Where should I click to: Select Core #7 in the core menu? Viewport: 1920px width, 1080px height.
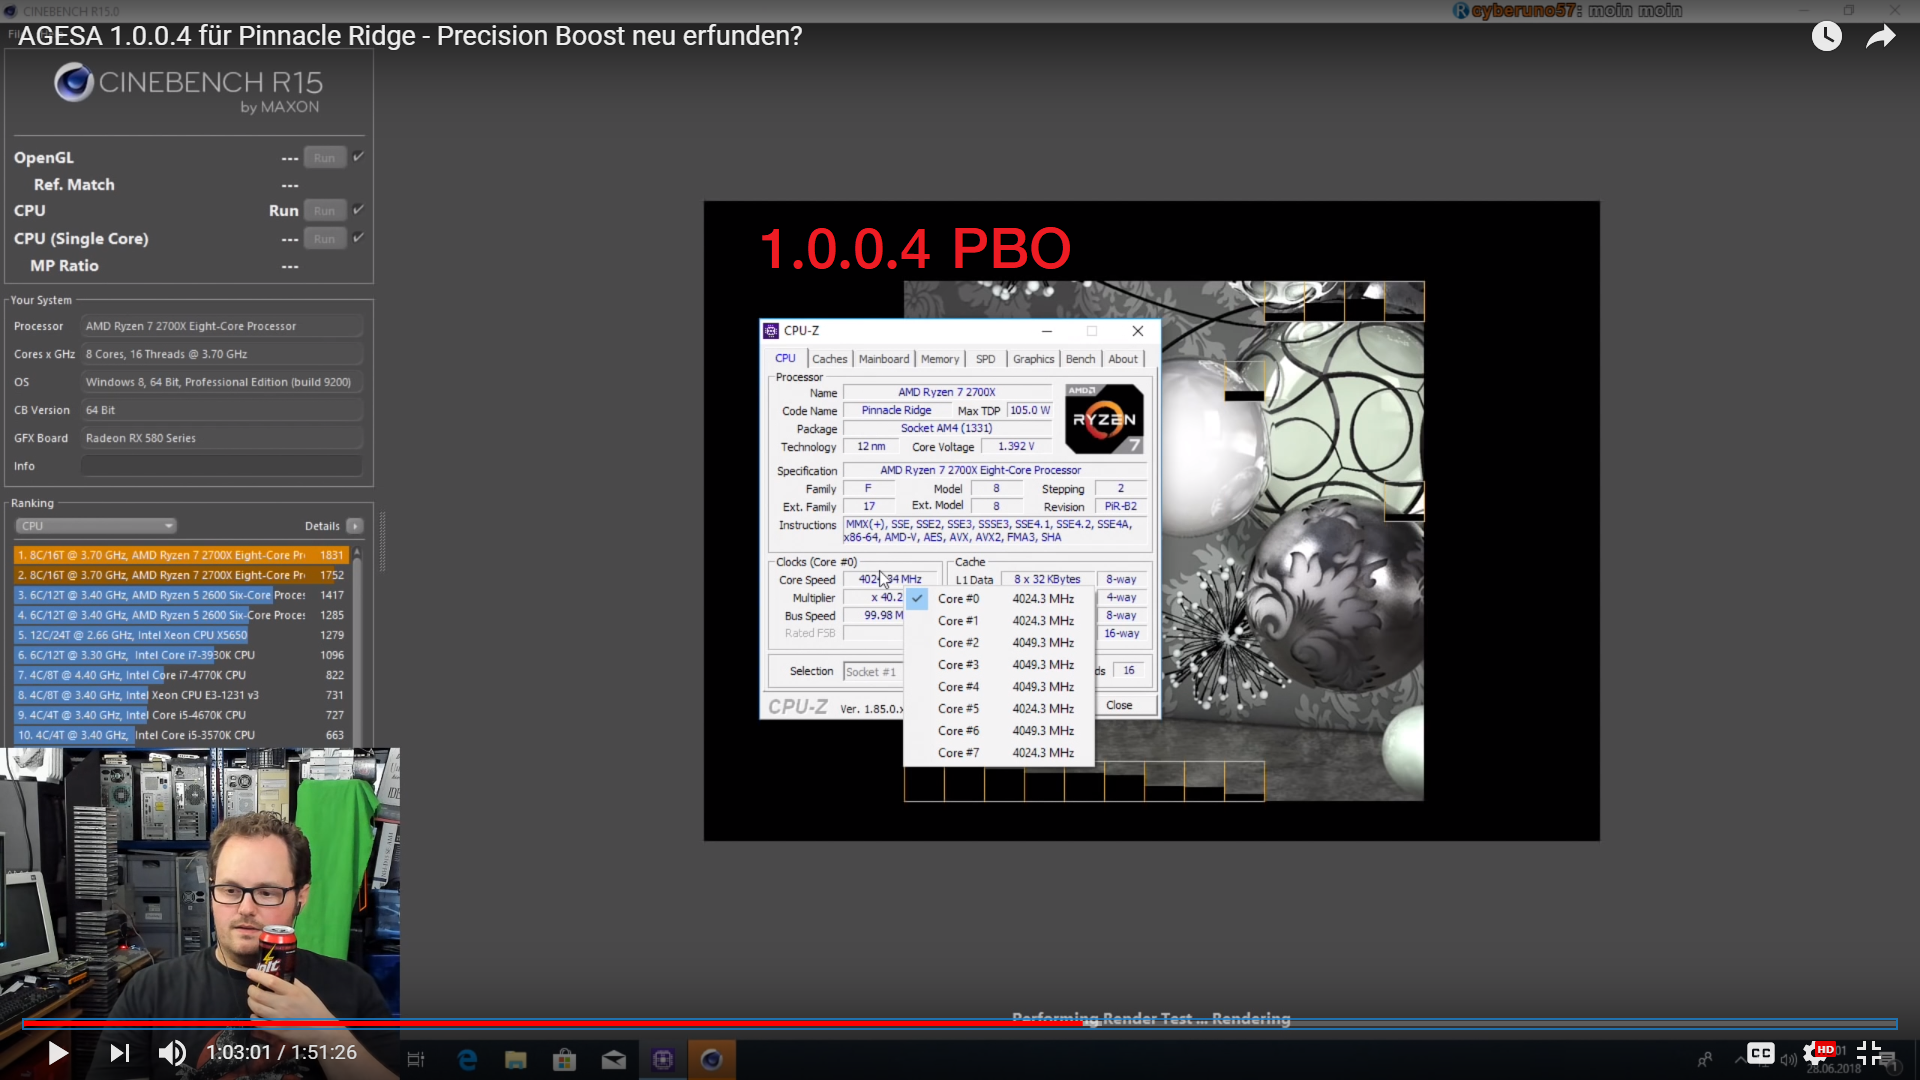(999, 753)
